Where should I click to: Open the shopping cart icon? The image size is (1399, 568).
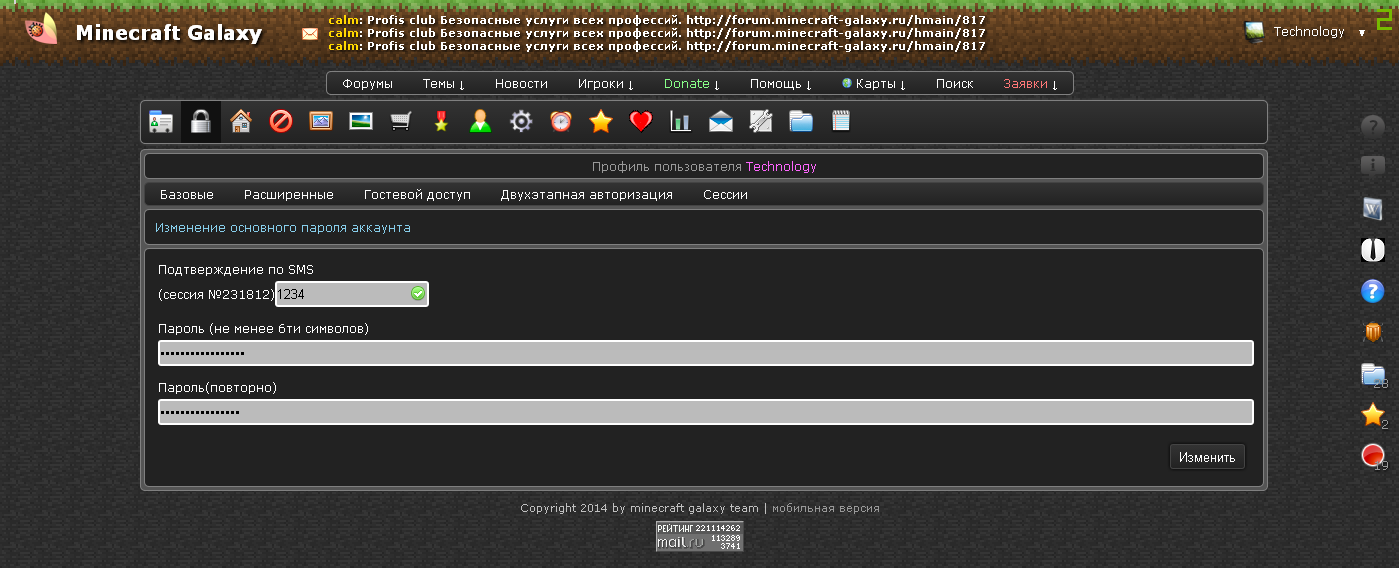[401, 122]
